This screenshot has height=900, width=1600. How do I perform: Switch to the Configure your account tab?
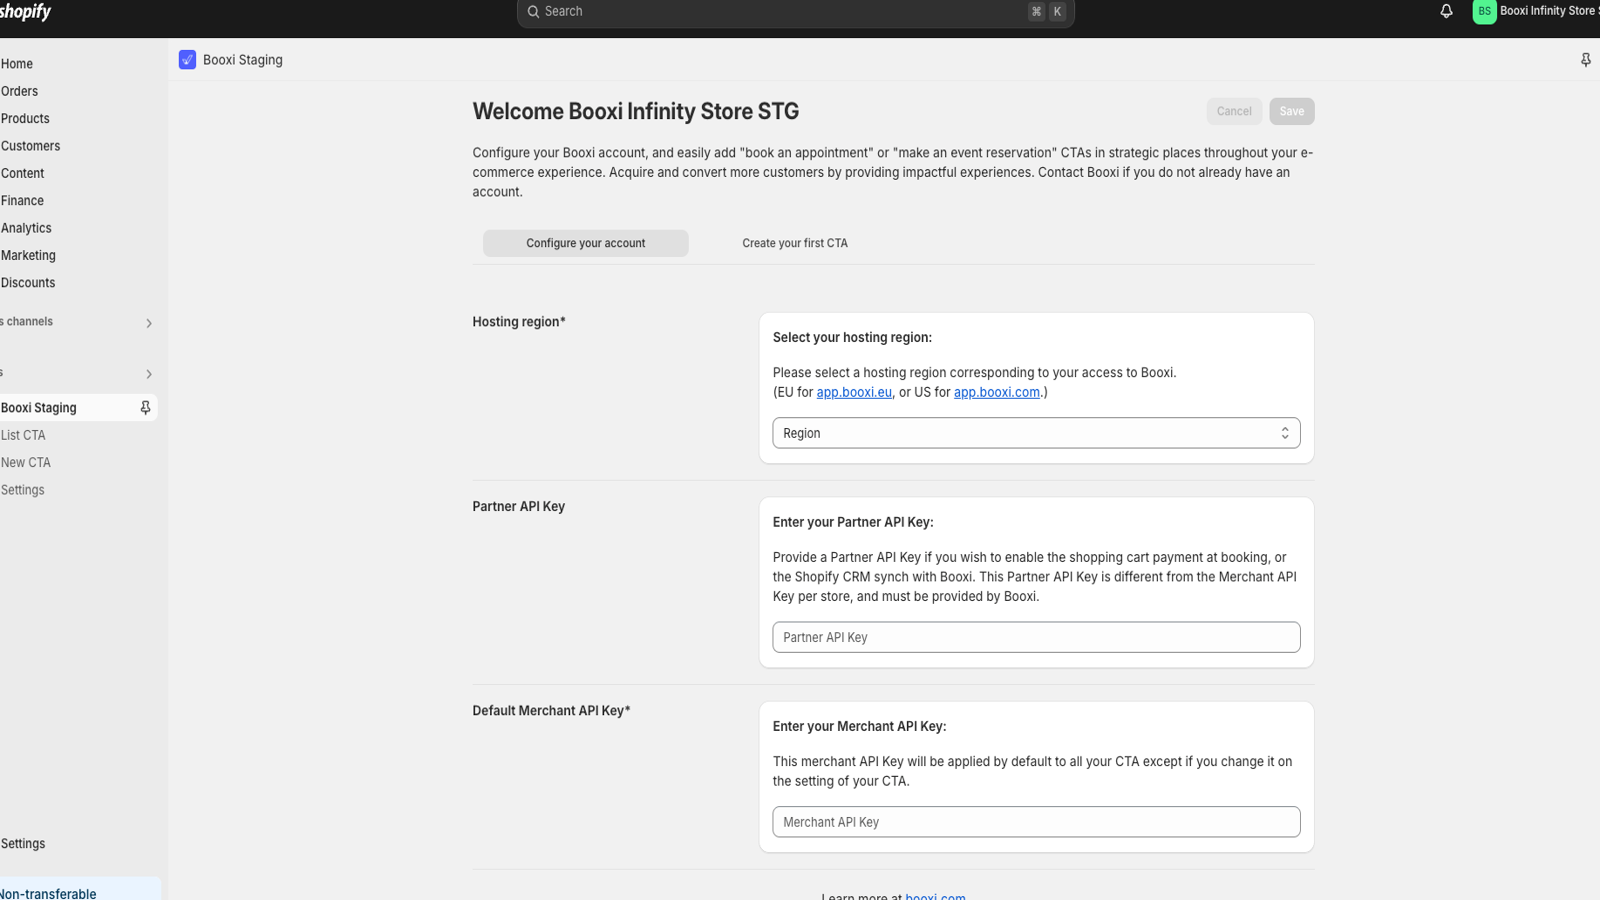click(585, 243)
